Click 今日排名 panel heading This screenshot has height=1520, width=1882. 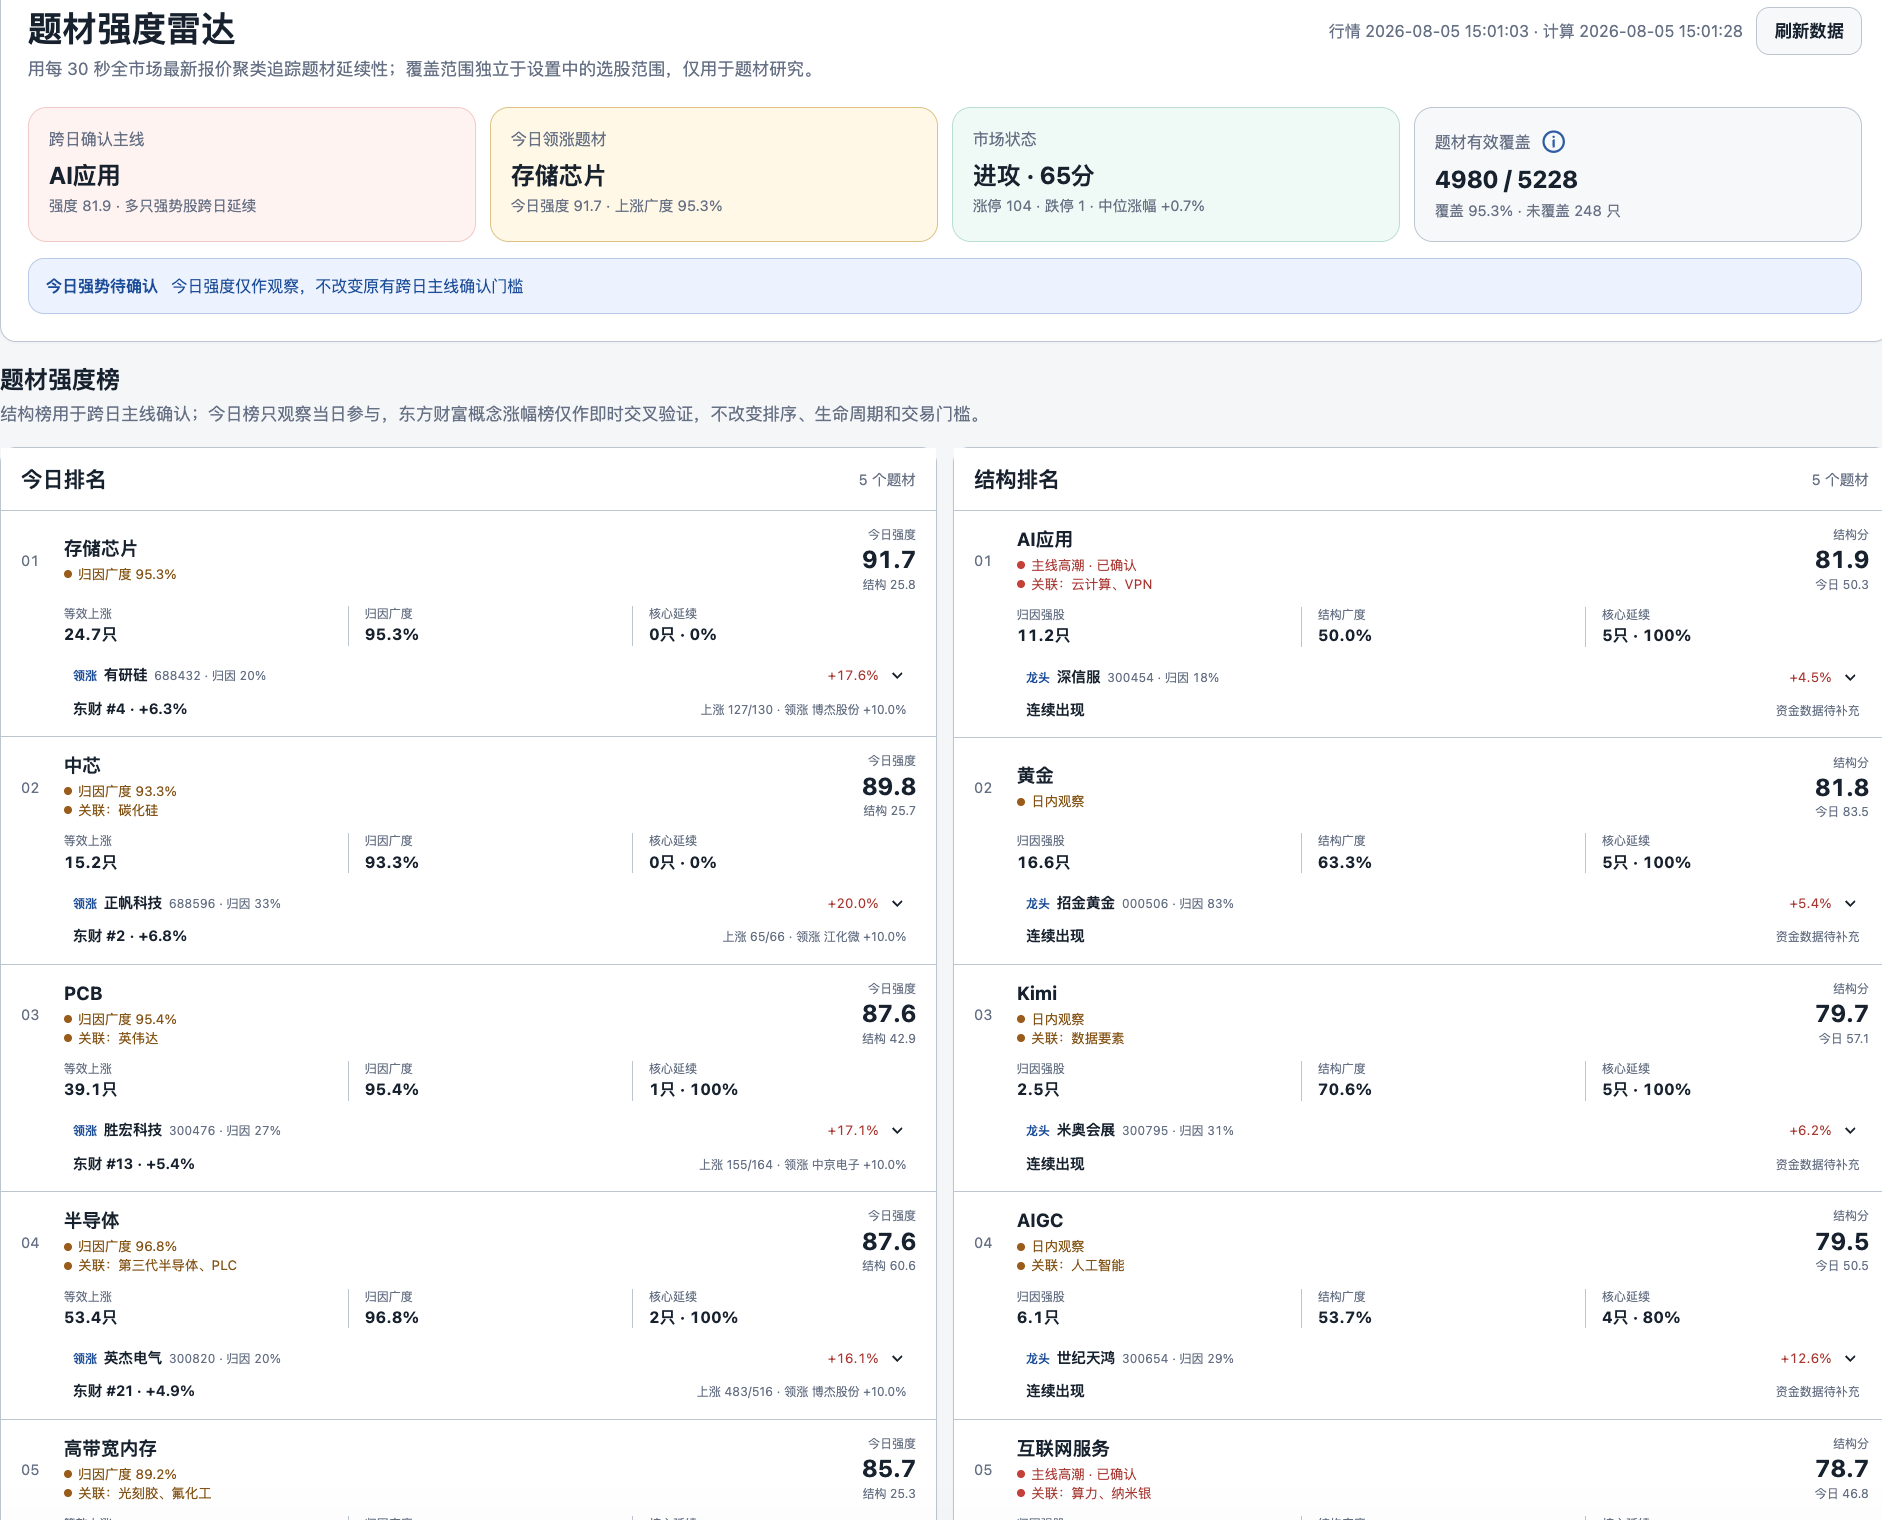click(x=64, y=480)
